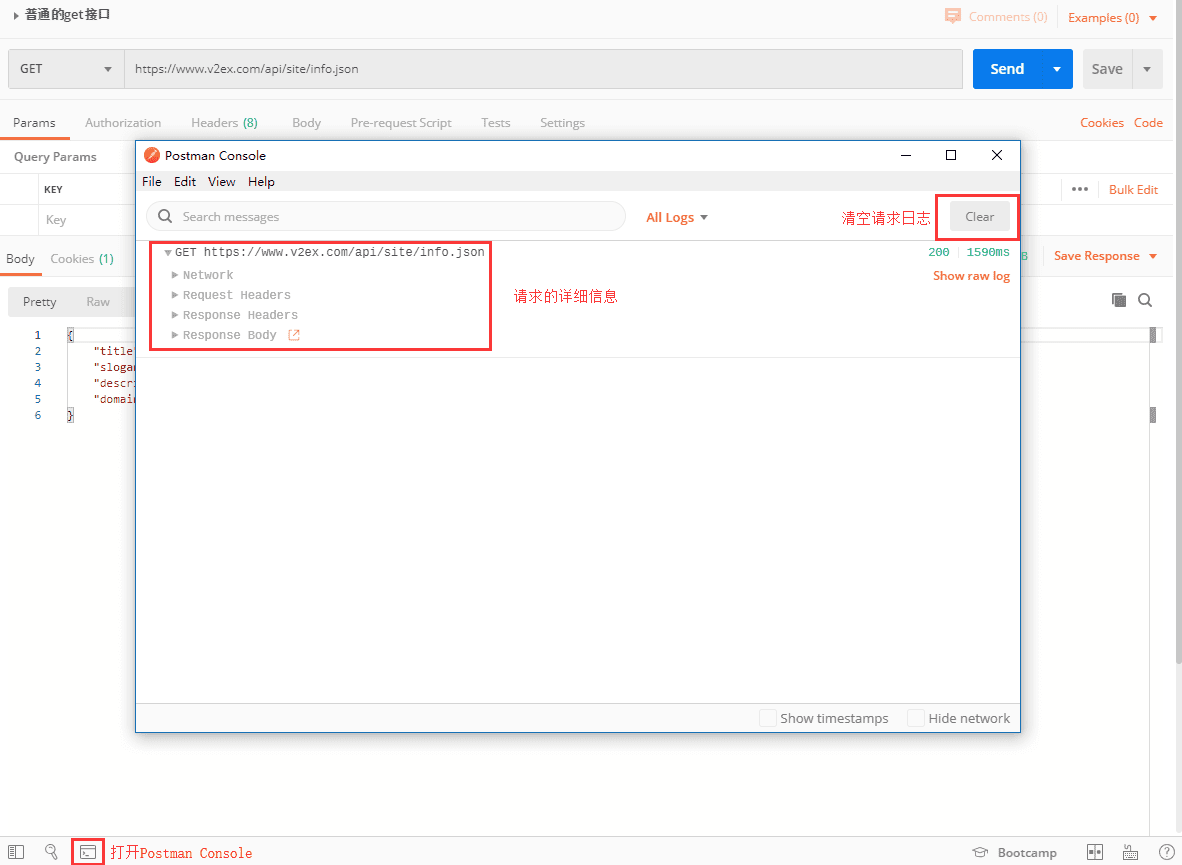Screen dimensions: 1182x865
Task: Switch to two-pane layout icon
Action: pos(1095,852)
